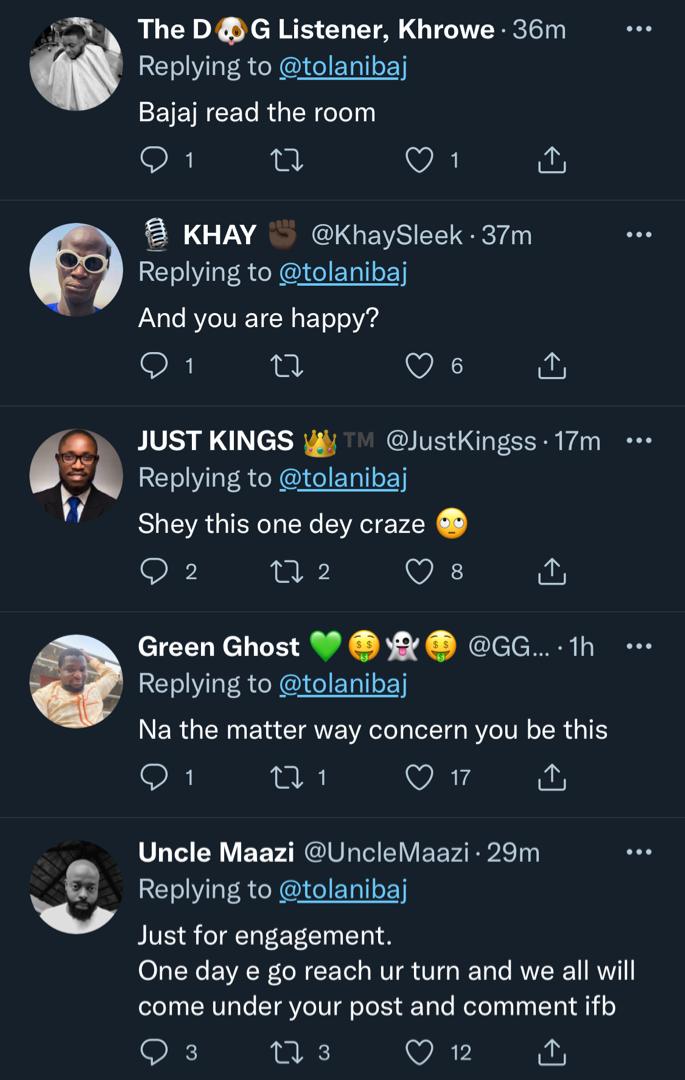685x1080 pixels.
Task: Retweet Uncle Maazi's "Just for engagement" reply
Action: [287, 1052]
